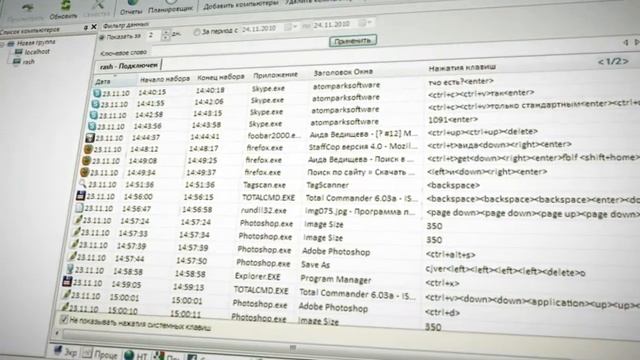640x360 pixels.
Task: Click the horizontal scrollbar under the table
Action: click(x=293, y=347)
